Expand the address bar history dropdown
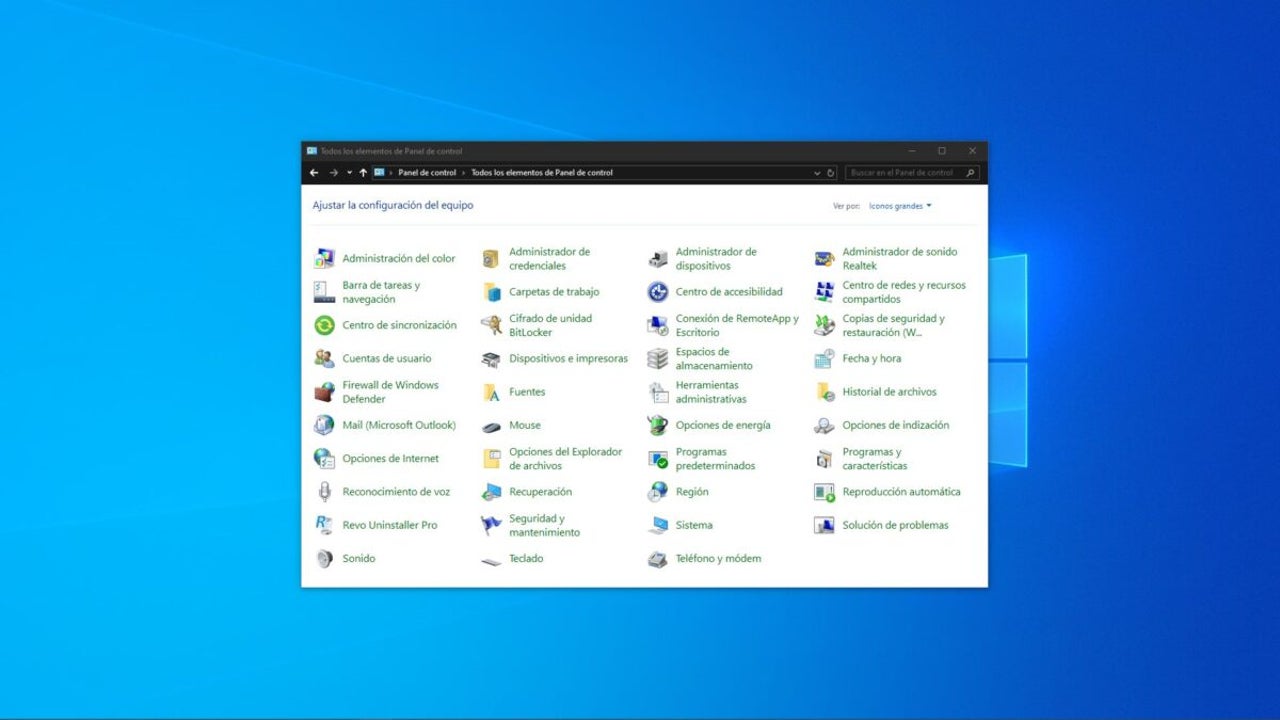This screenshot has height=720, width=1280. coord(818,172)
